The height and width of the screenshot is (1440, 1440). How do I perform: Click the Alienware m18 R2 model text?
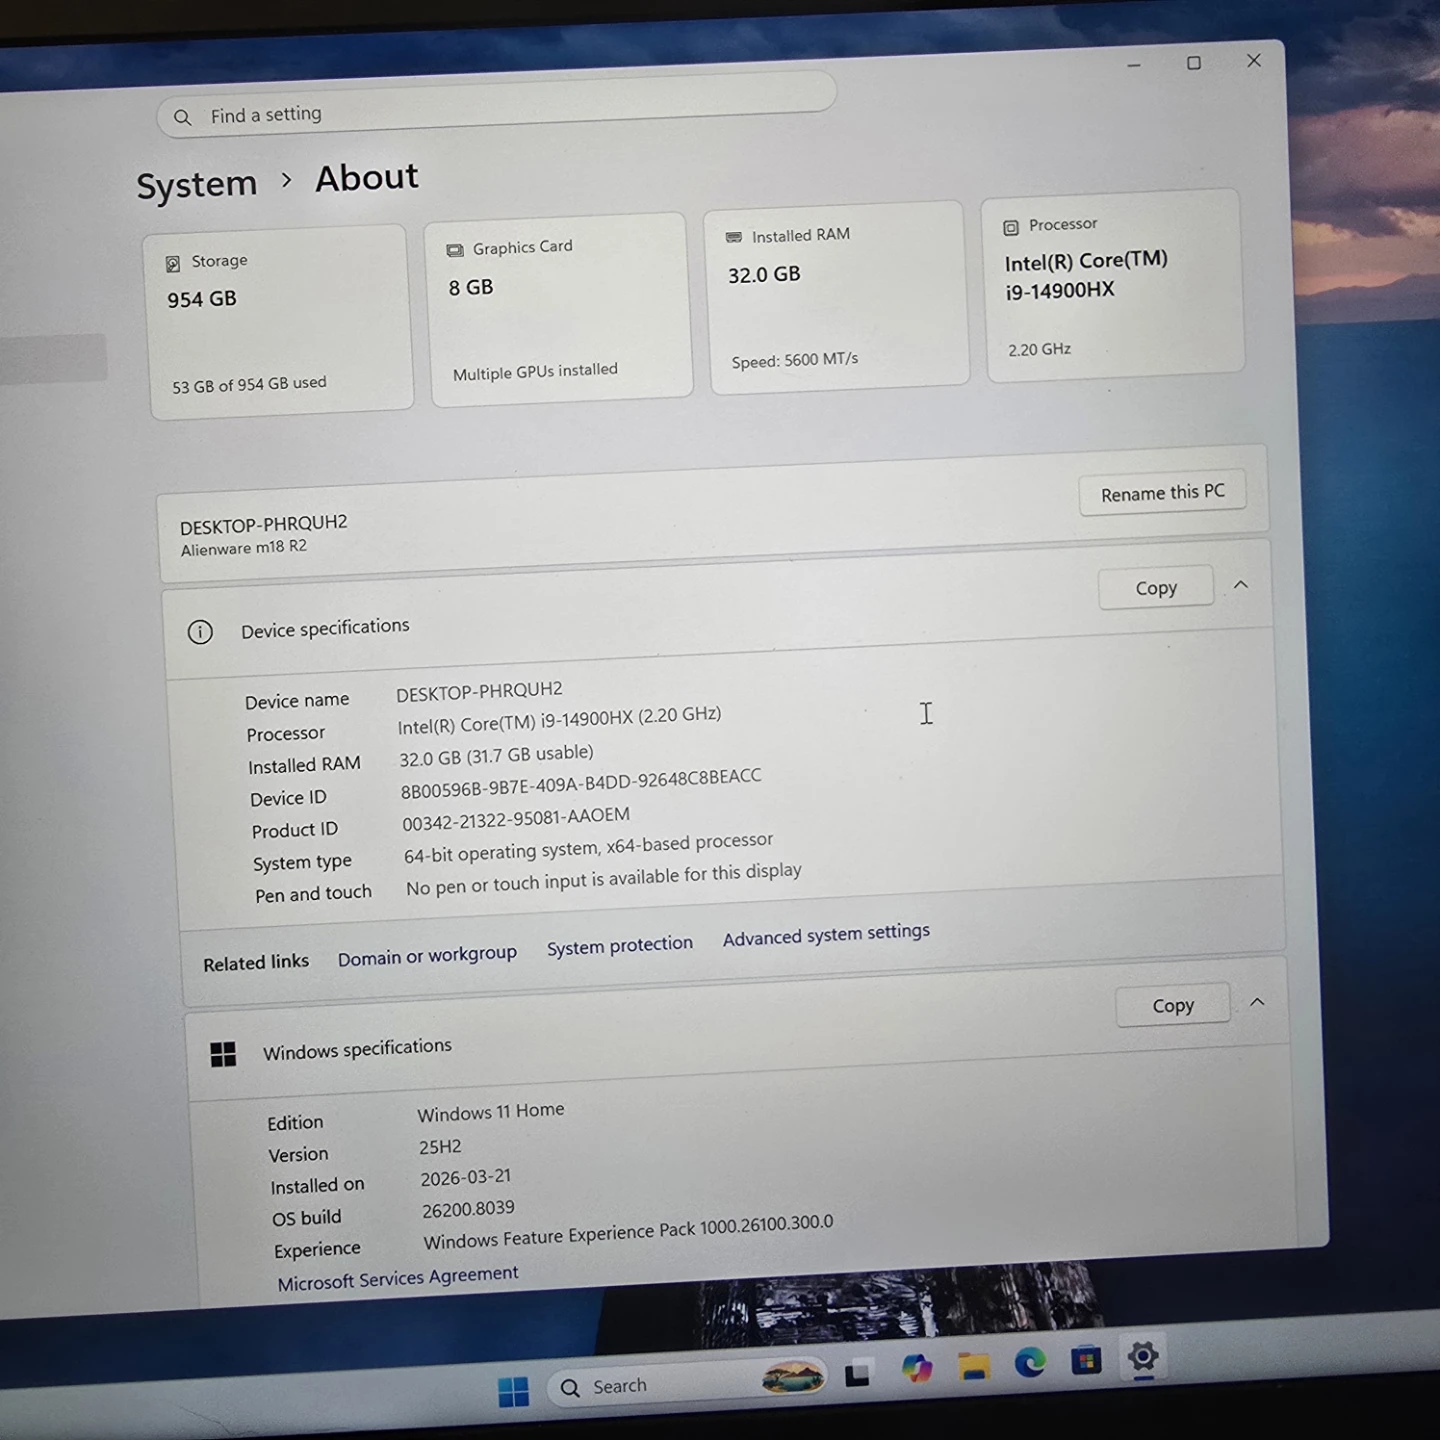click(x=244, y=548)
